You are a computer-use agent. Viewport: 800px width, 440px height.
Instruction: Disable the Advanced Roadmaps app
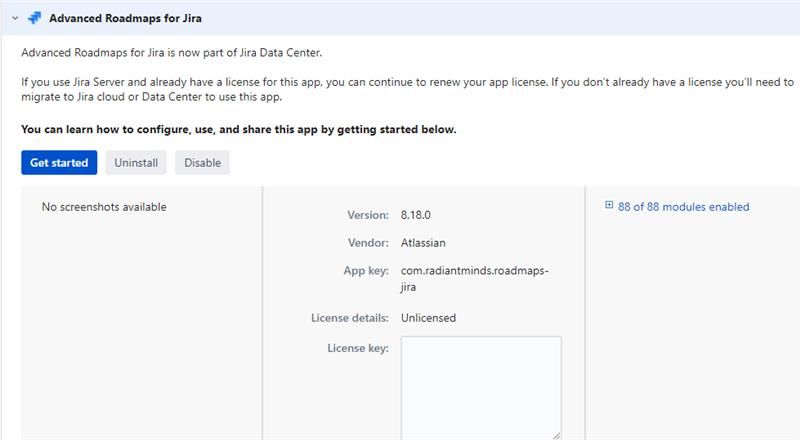(203, 162)
